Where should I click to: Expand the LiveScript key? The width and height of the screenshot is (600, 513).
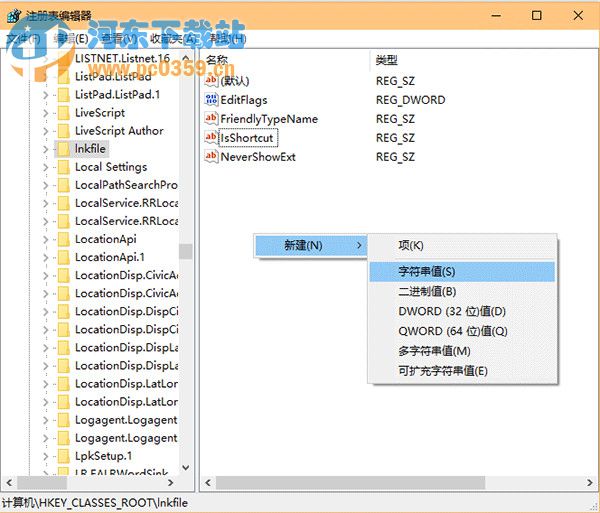pyautogui.click(x=46, y=113)
